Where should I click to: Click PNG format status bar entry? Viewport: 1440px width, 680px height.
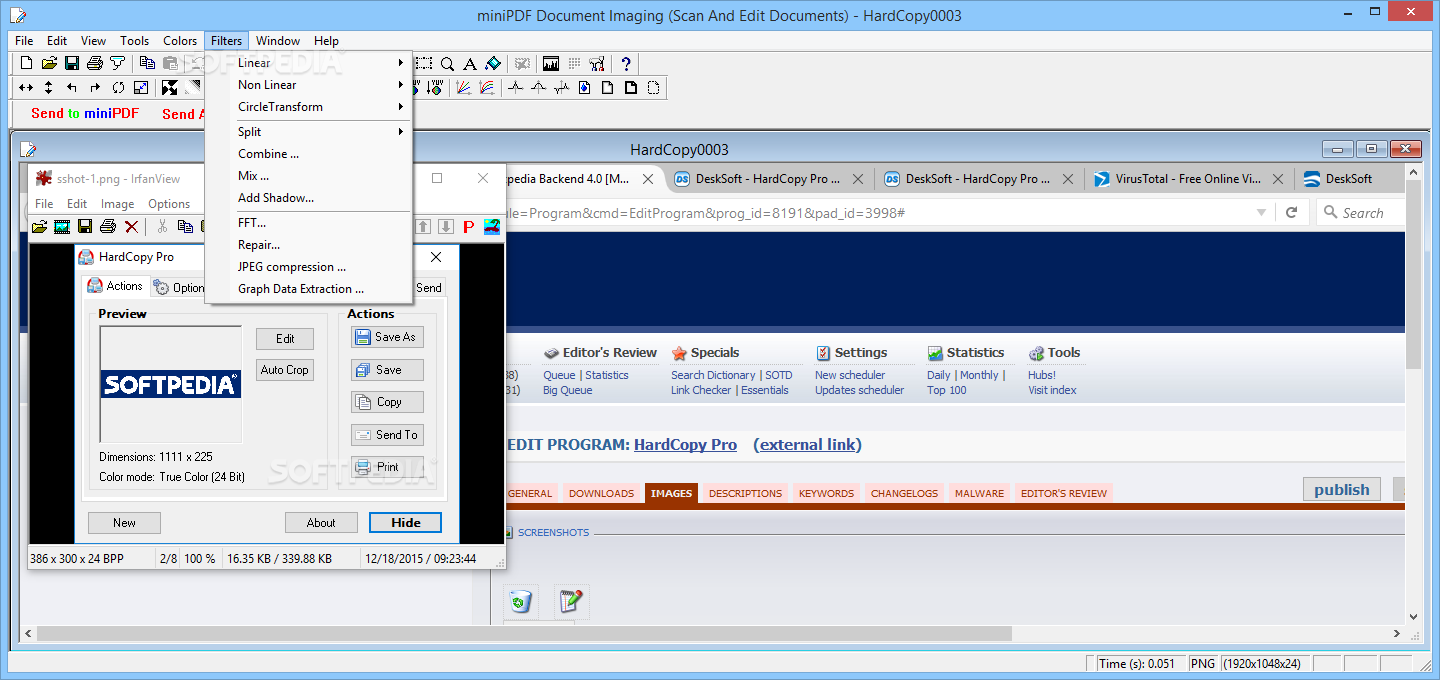click(1202, 663)
